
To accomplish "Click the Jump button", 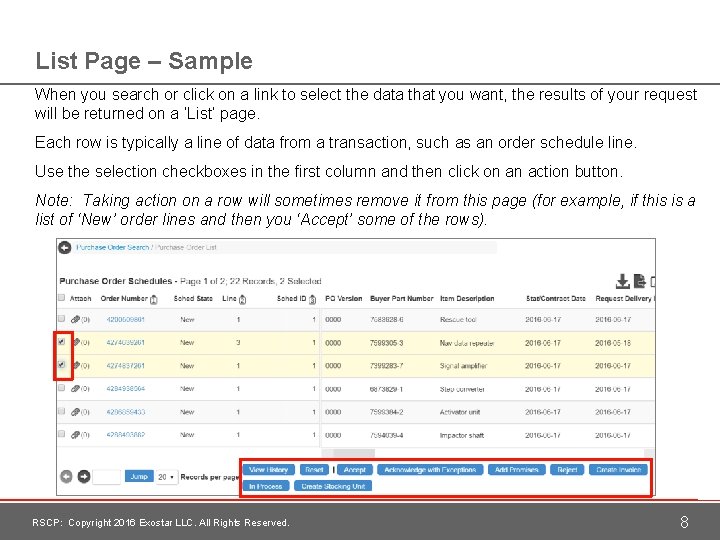I will 139,477.
